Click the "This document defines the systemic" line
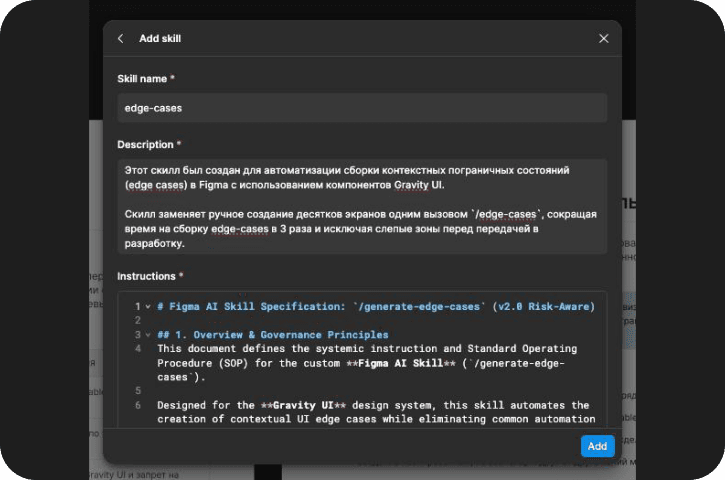Screen dimensions: 725x480 (x=367, y=349)
